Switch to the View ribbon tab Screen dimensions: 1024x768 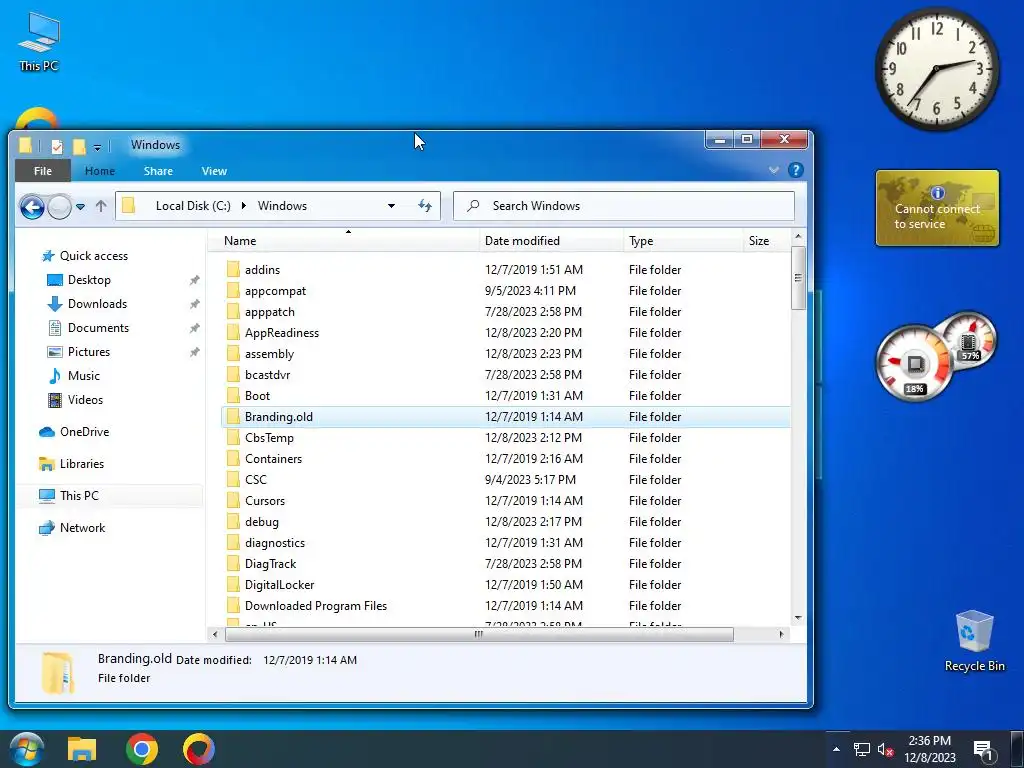(x=214, y=170)
